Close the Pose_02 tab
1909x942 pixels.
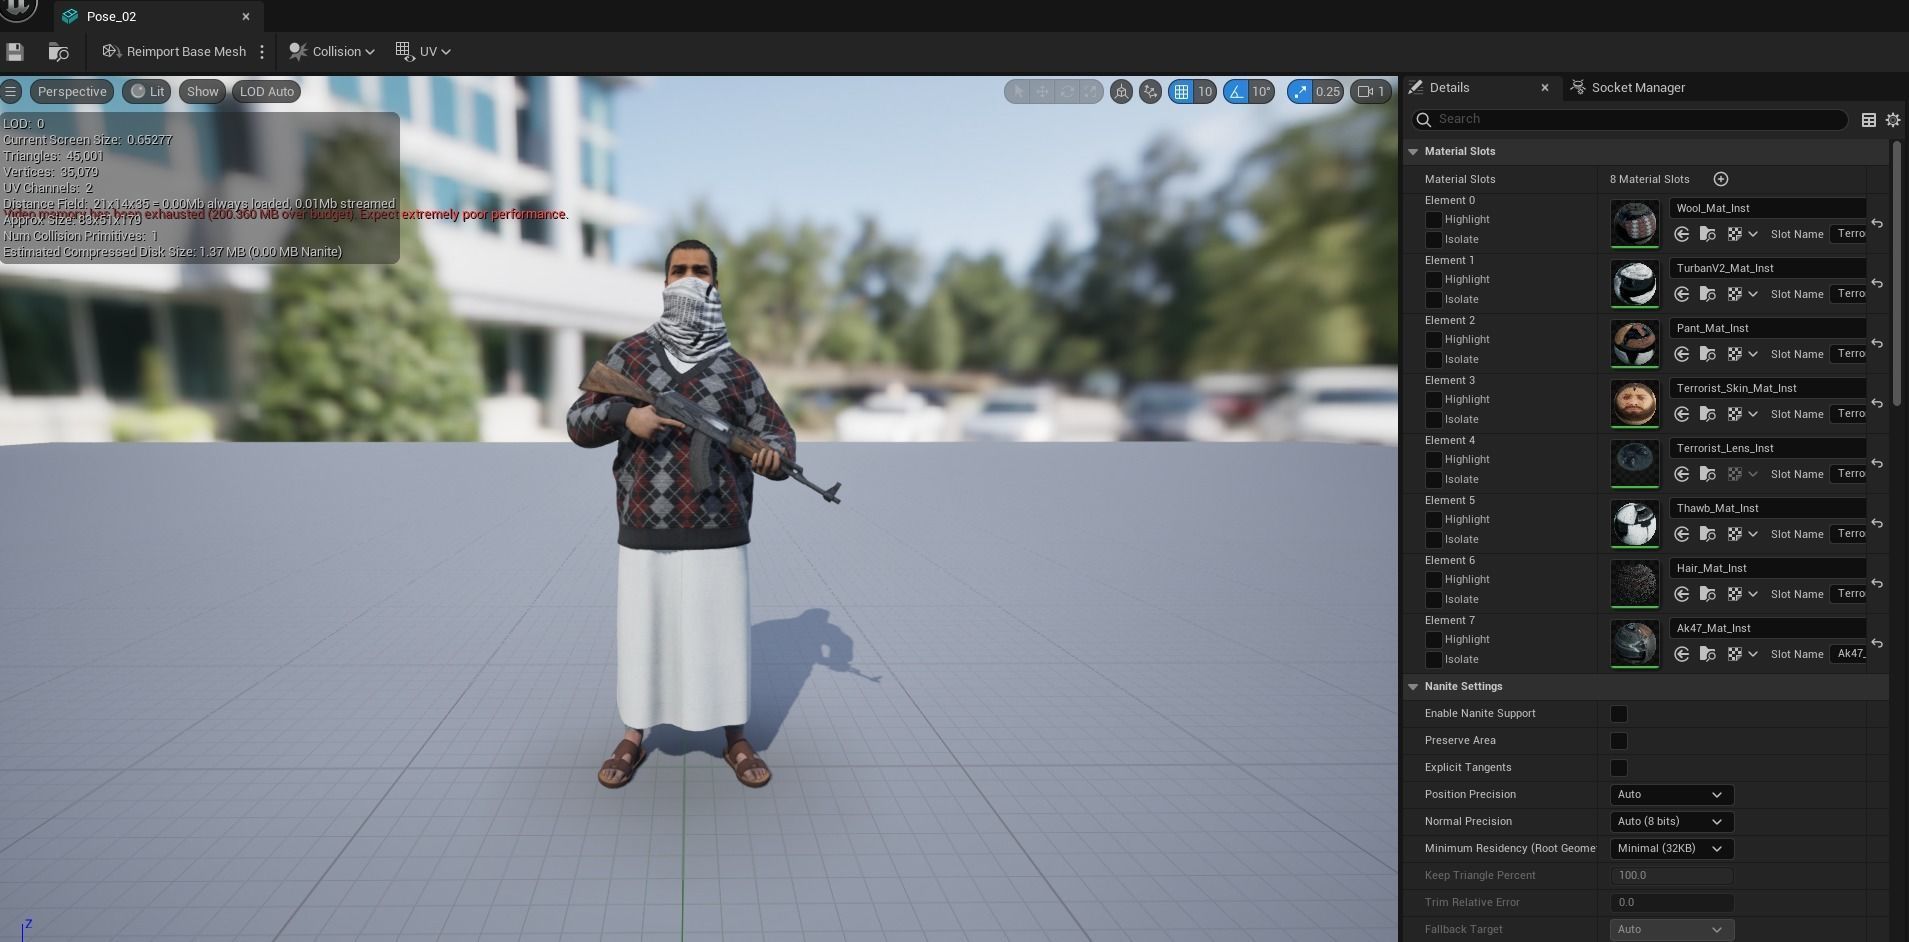pos(246,16)
